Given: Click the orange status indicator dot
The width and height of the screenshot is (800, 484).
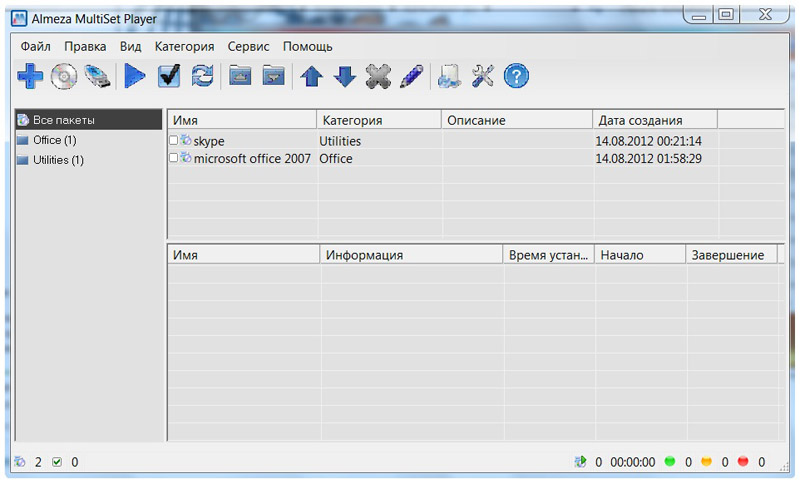Looking at the screenshot, I should pos(707,462).
